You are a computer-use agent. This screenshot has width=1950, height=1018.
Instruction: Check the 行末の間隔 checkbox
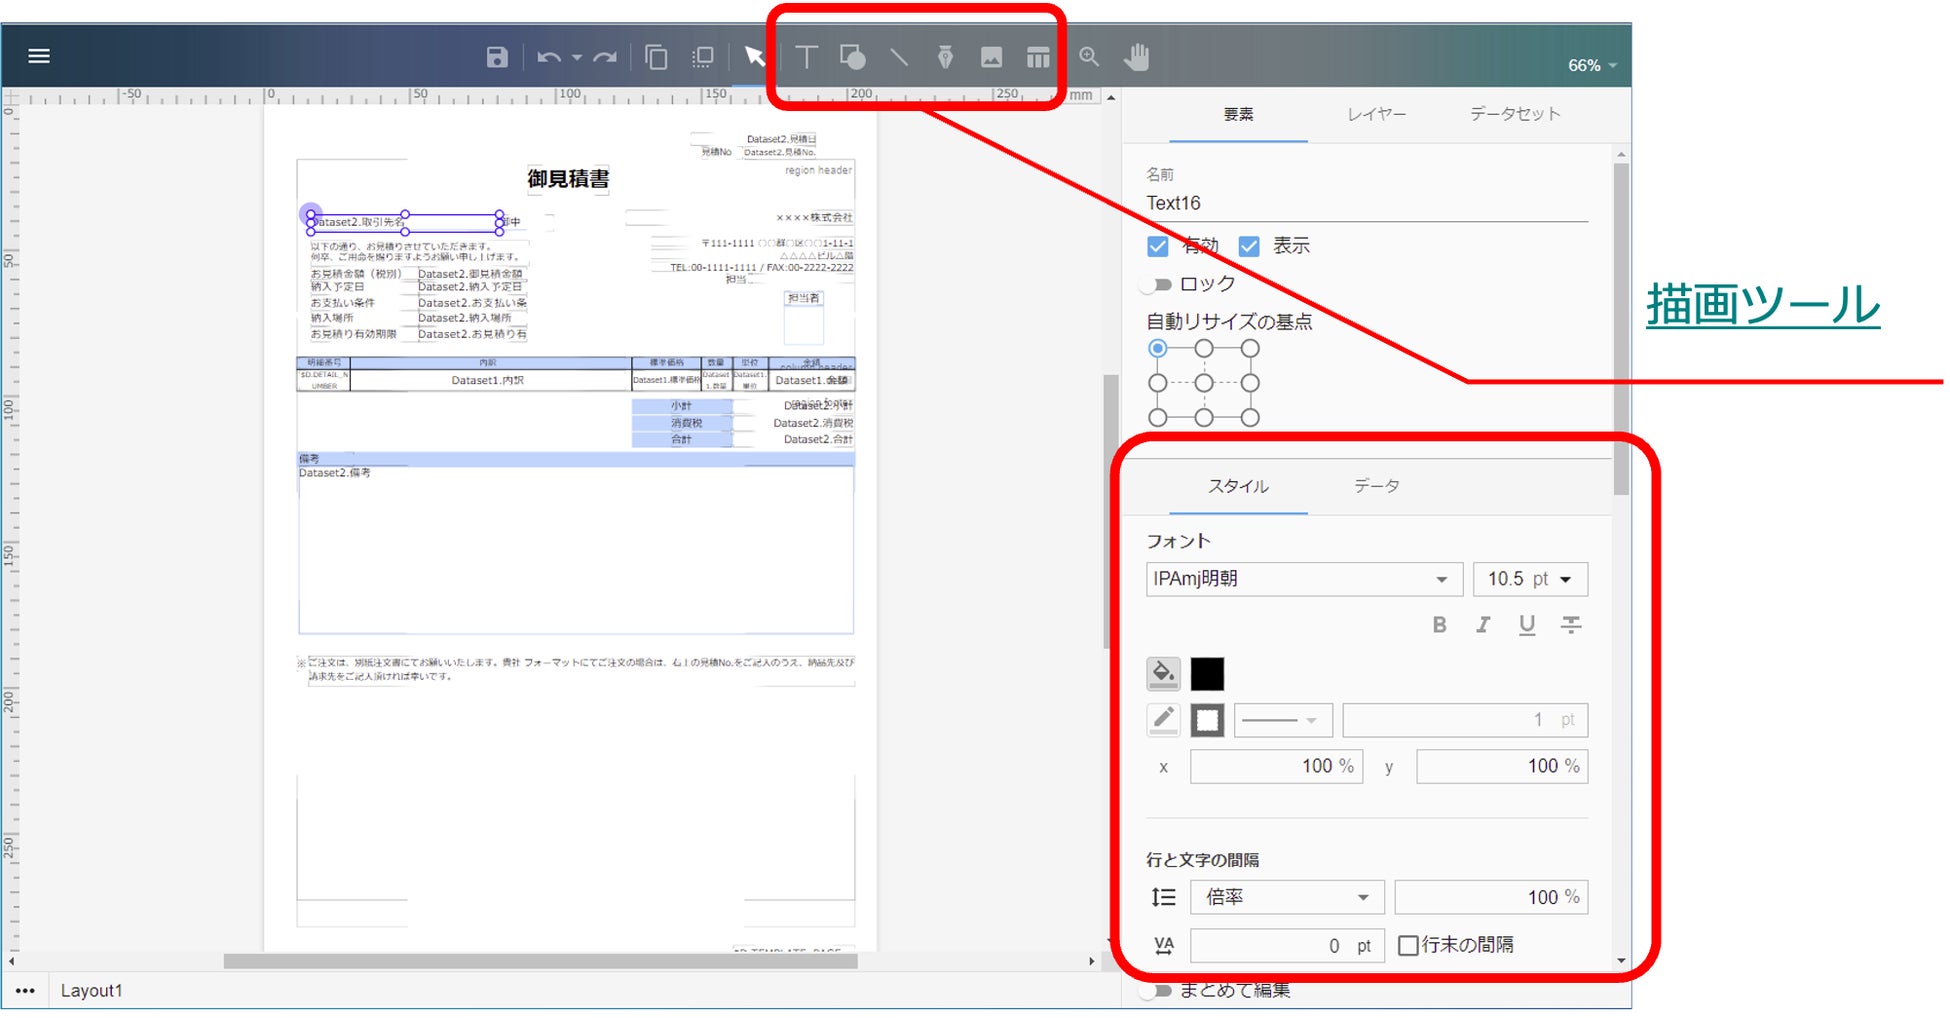coord(1408,946)
